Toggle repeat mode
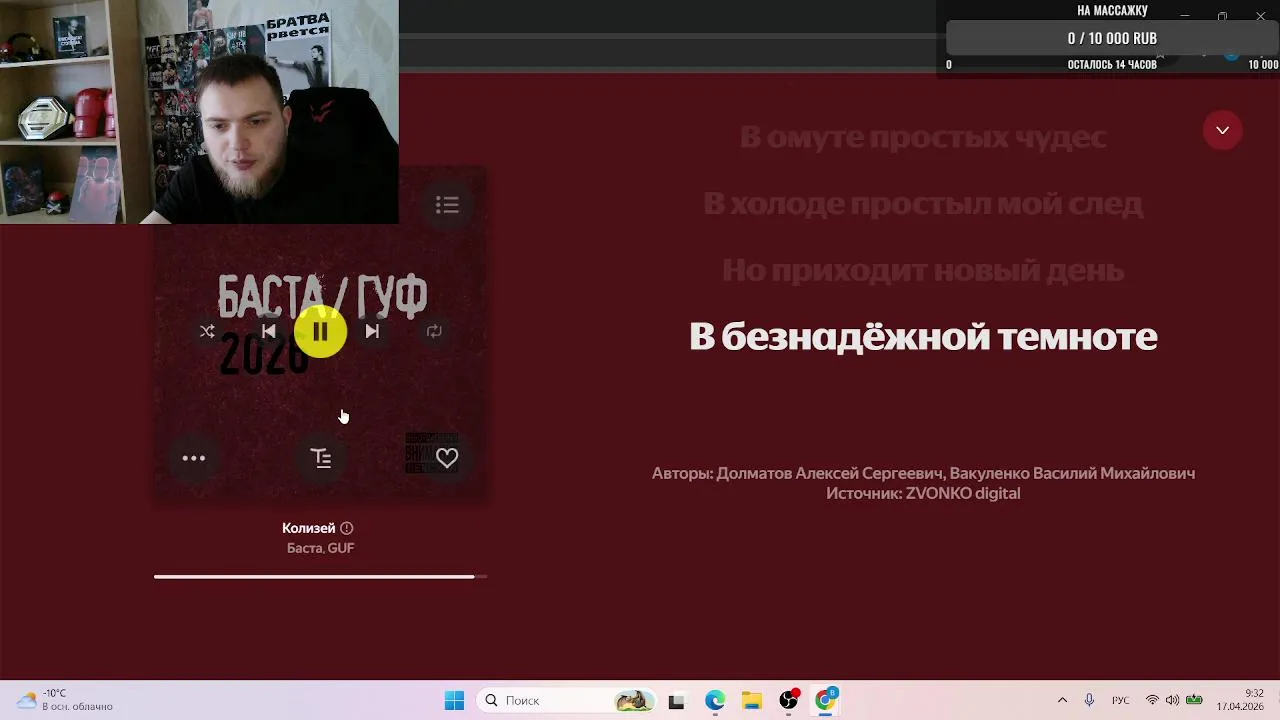 coord(434,331)
